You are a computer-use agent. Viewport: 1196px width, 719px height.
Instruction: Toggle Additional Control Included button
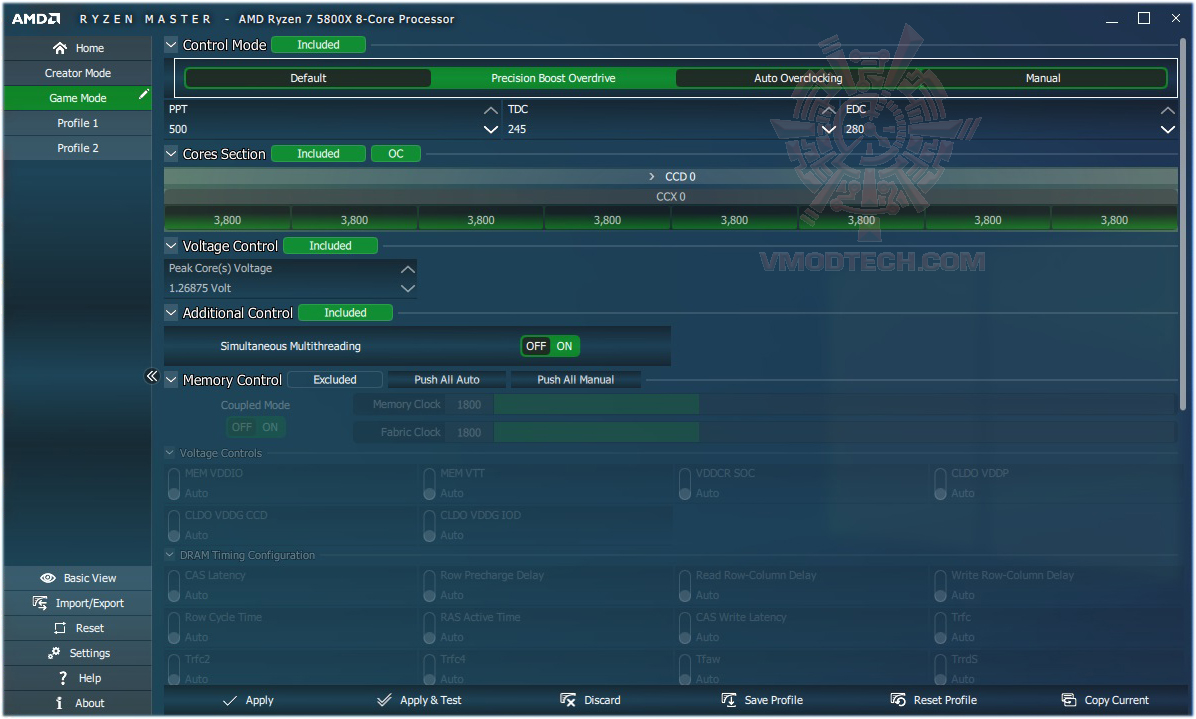tap(346, 313)
